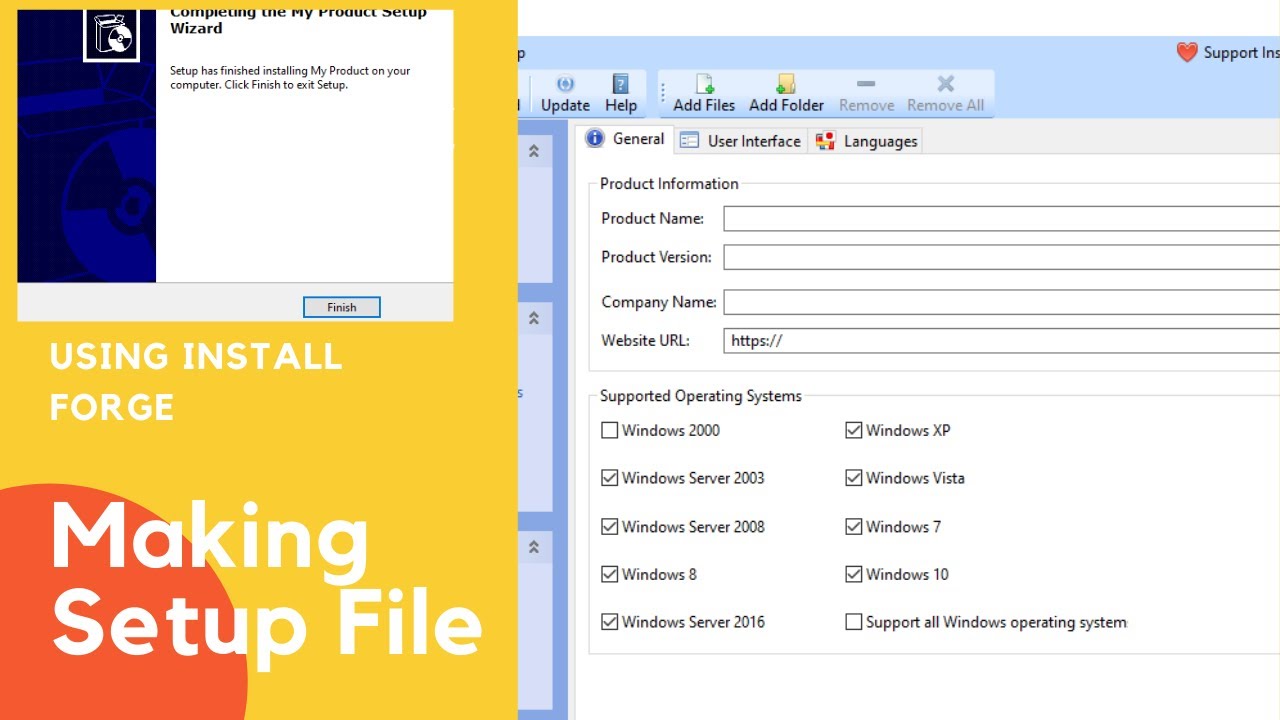Click the 'Supported Operating Systems' group label
Screen dimensions: 1280x720
pos(701,396)
